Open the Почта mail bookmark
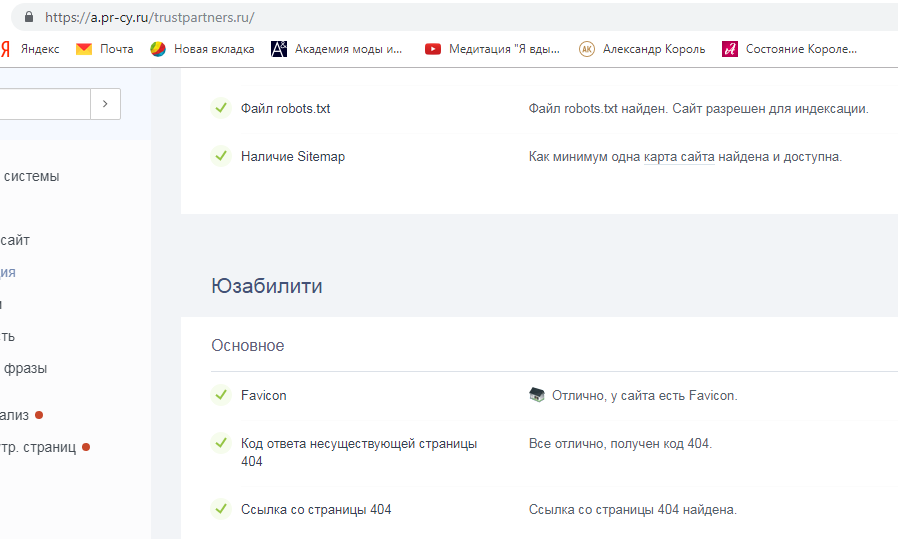The height and width of the screenshot is (539, 898). (x=105, y=49)
